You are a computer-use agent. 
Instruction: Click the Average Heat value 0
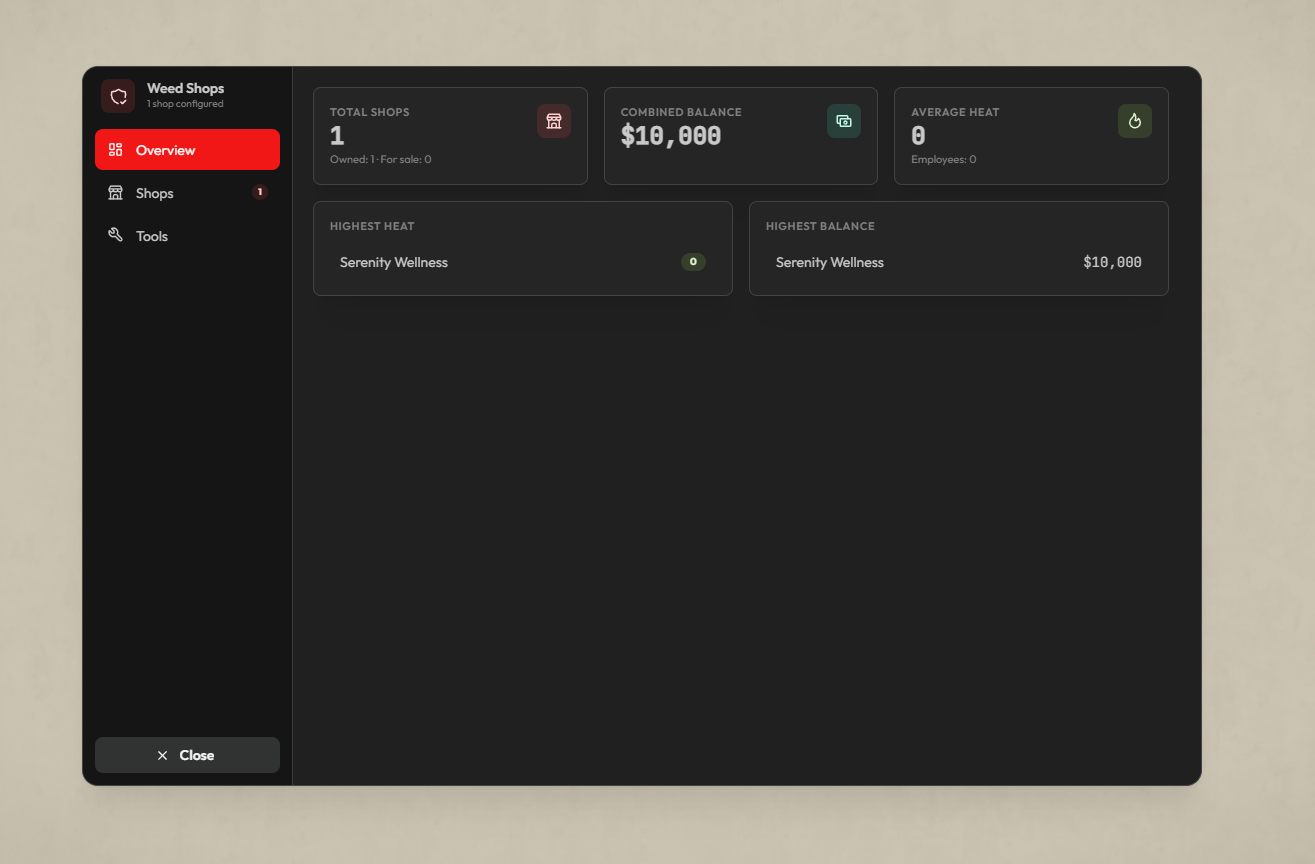(918, 137)
